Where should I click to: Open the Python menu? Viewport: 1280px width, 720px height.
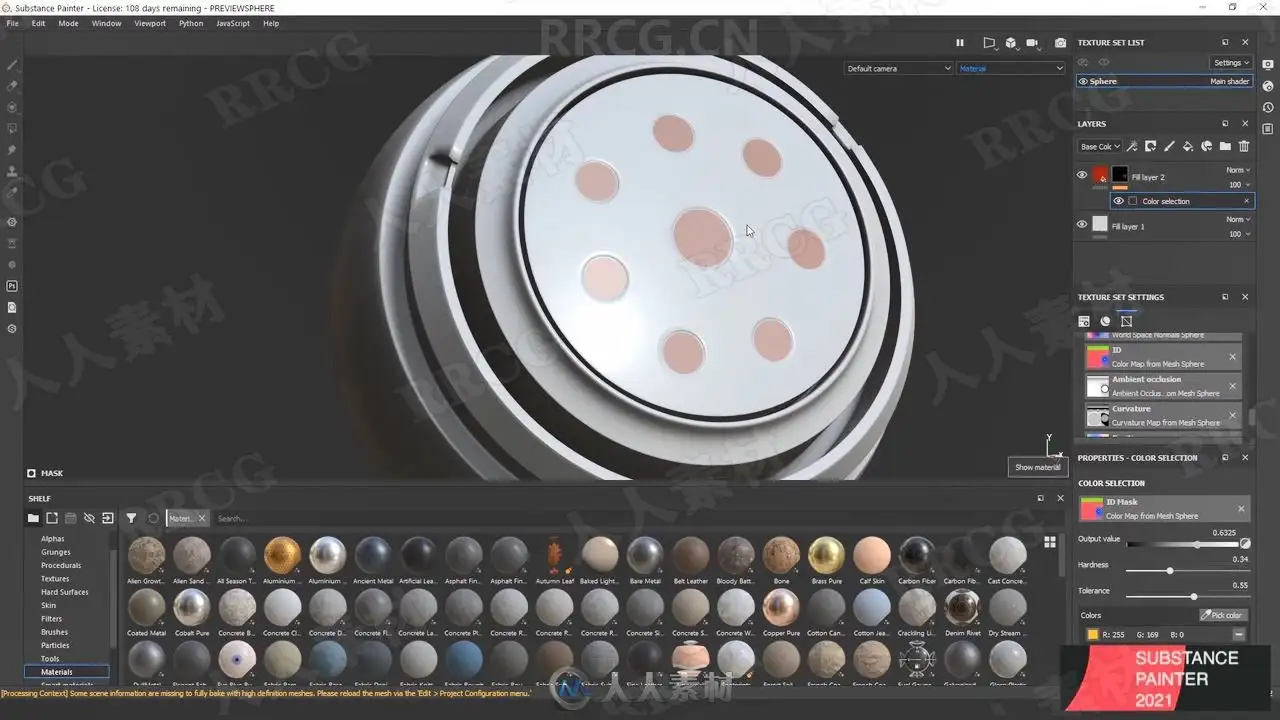coord(191,23)
